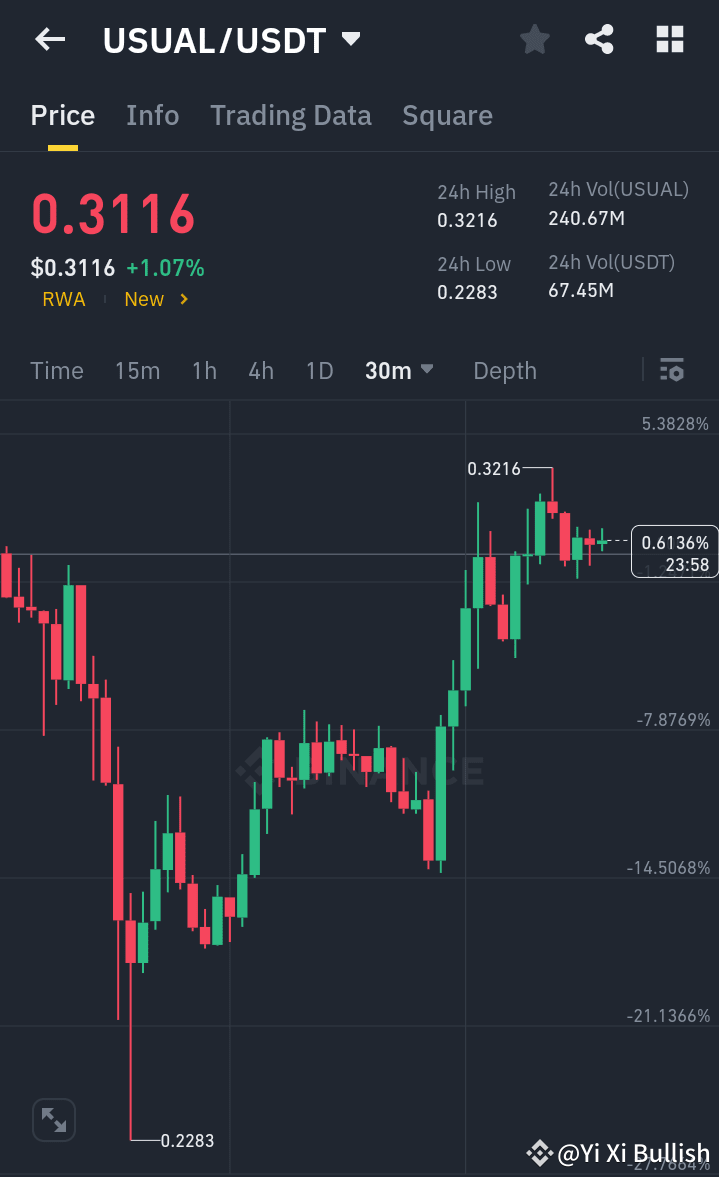Switch to the Trading Data tab
Image resolution: width=719 pixels, height=1177 pixels.
[290, 115]
